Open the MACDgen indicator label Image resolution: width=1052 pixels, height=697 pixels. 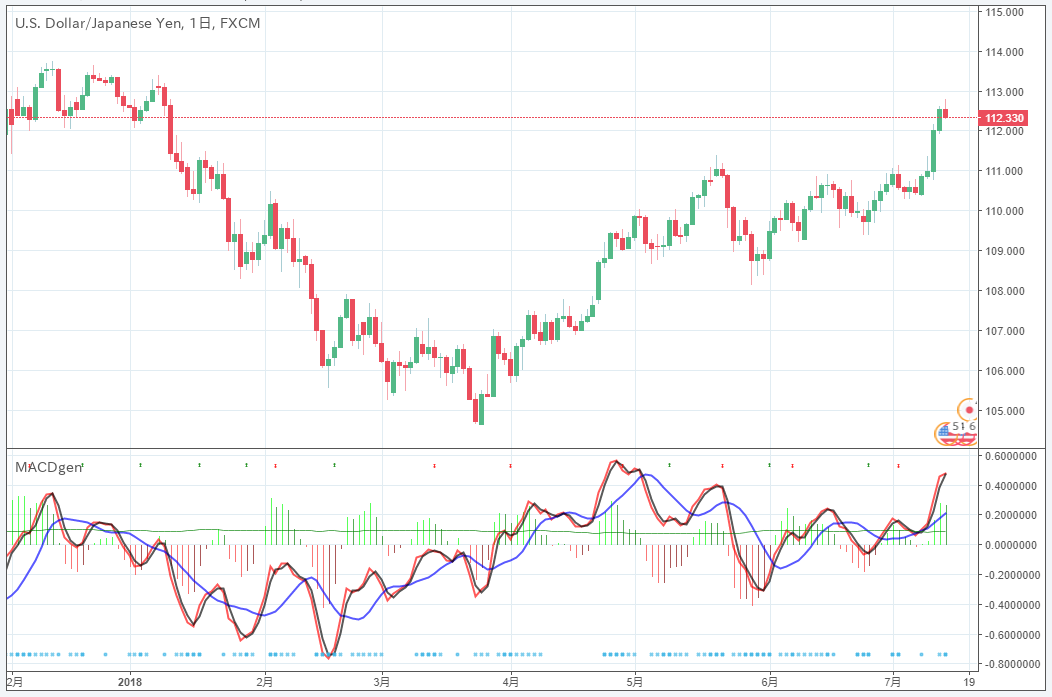[44, 466]
